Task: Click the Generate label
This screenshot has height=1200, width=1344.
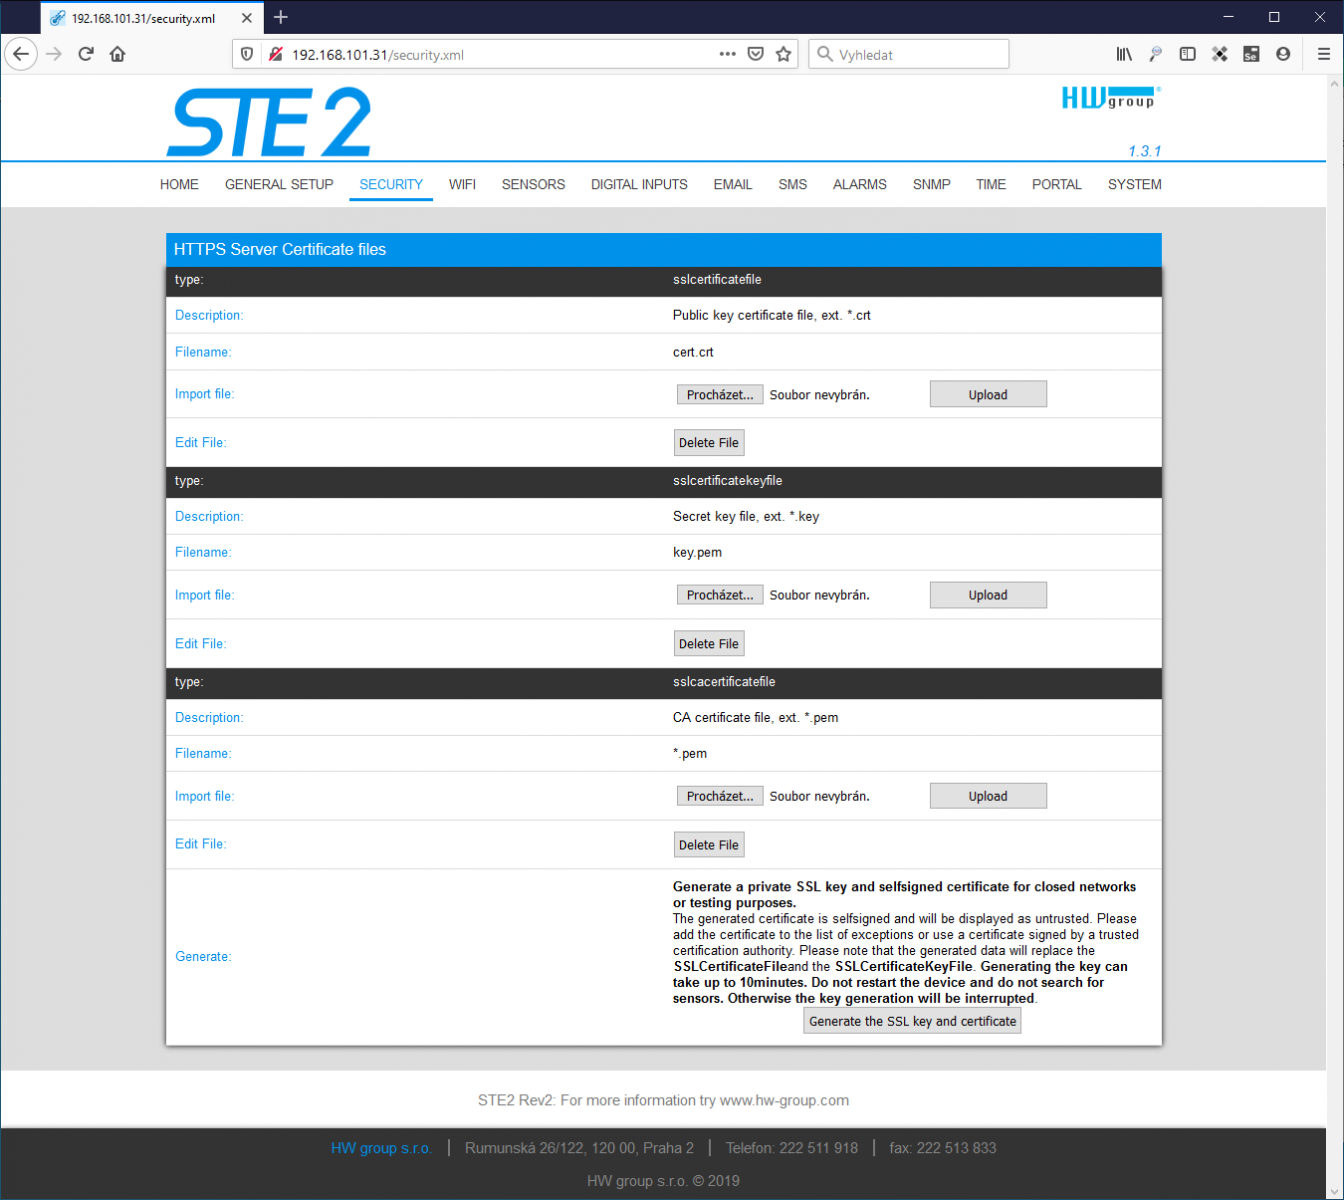Action: pyautogui.click(x=203, y=957)
